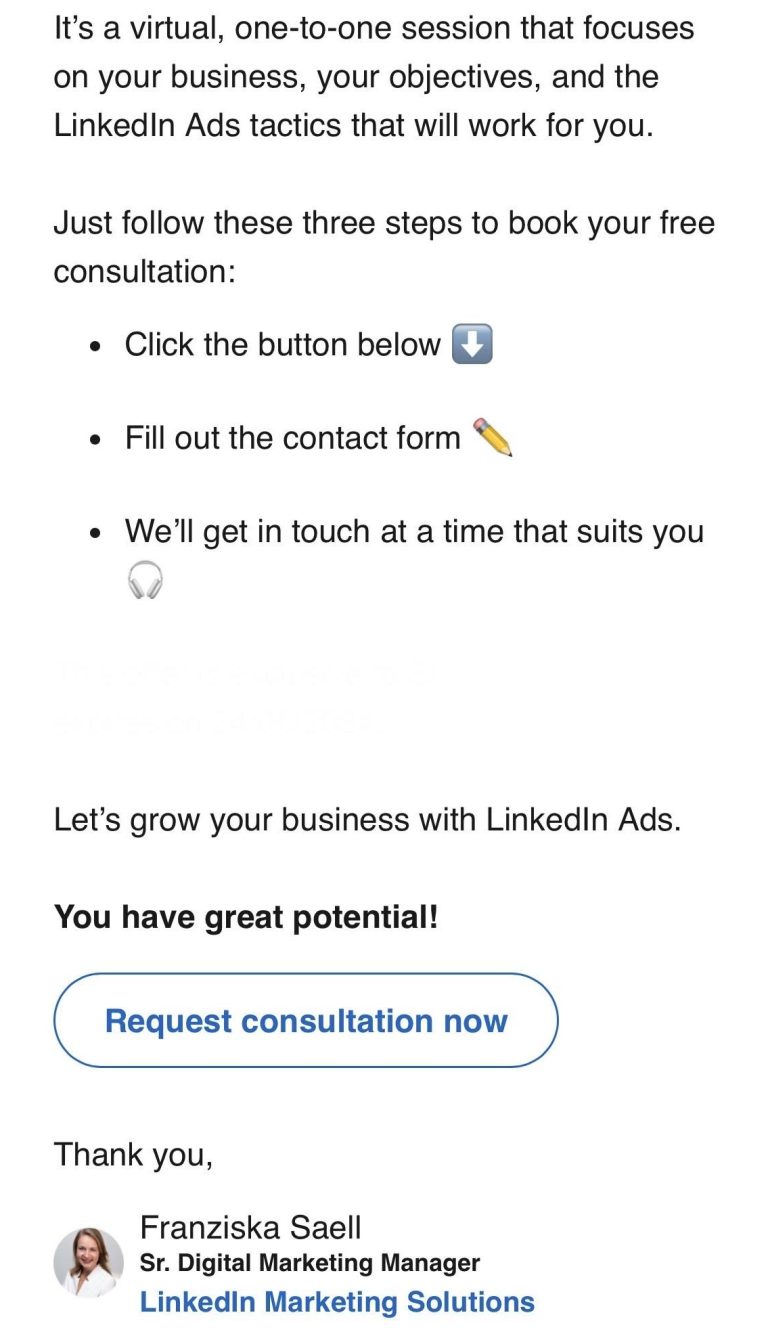Click the We'll get in touch bullet text
This screenshot has width=768, height=1336.
[410, 531]
